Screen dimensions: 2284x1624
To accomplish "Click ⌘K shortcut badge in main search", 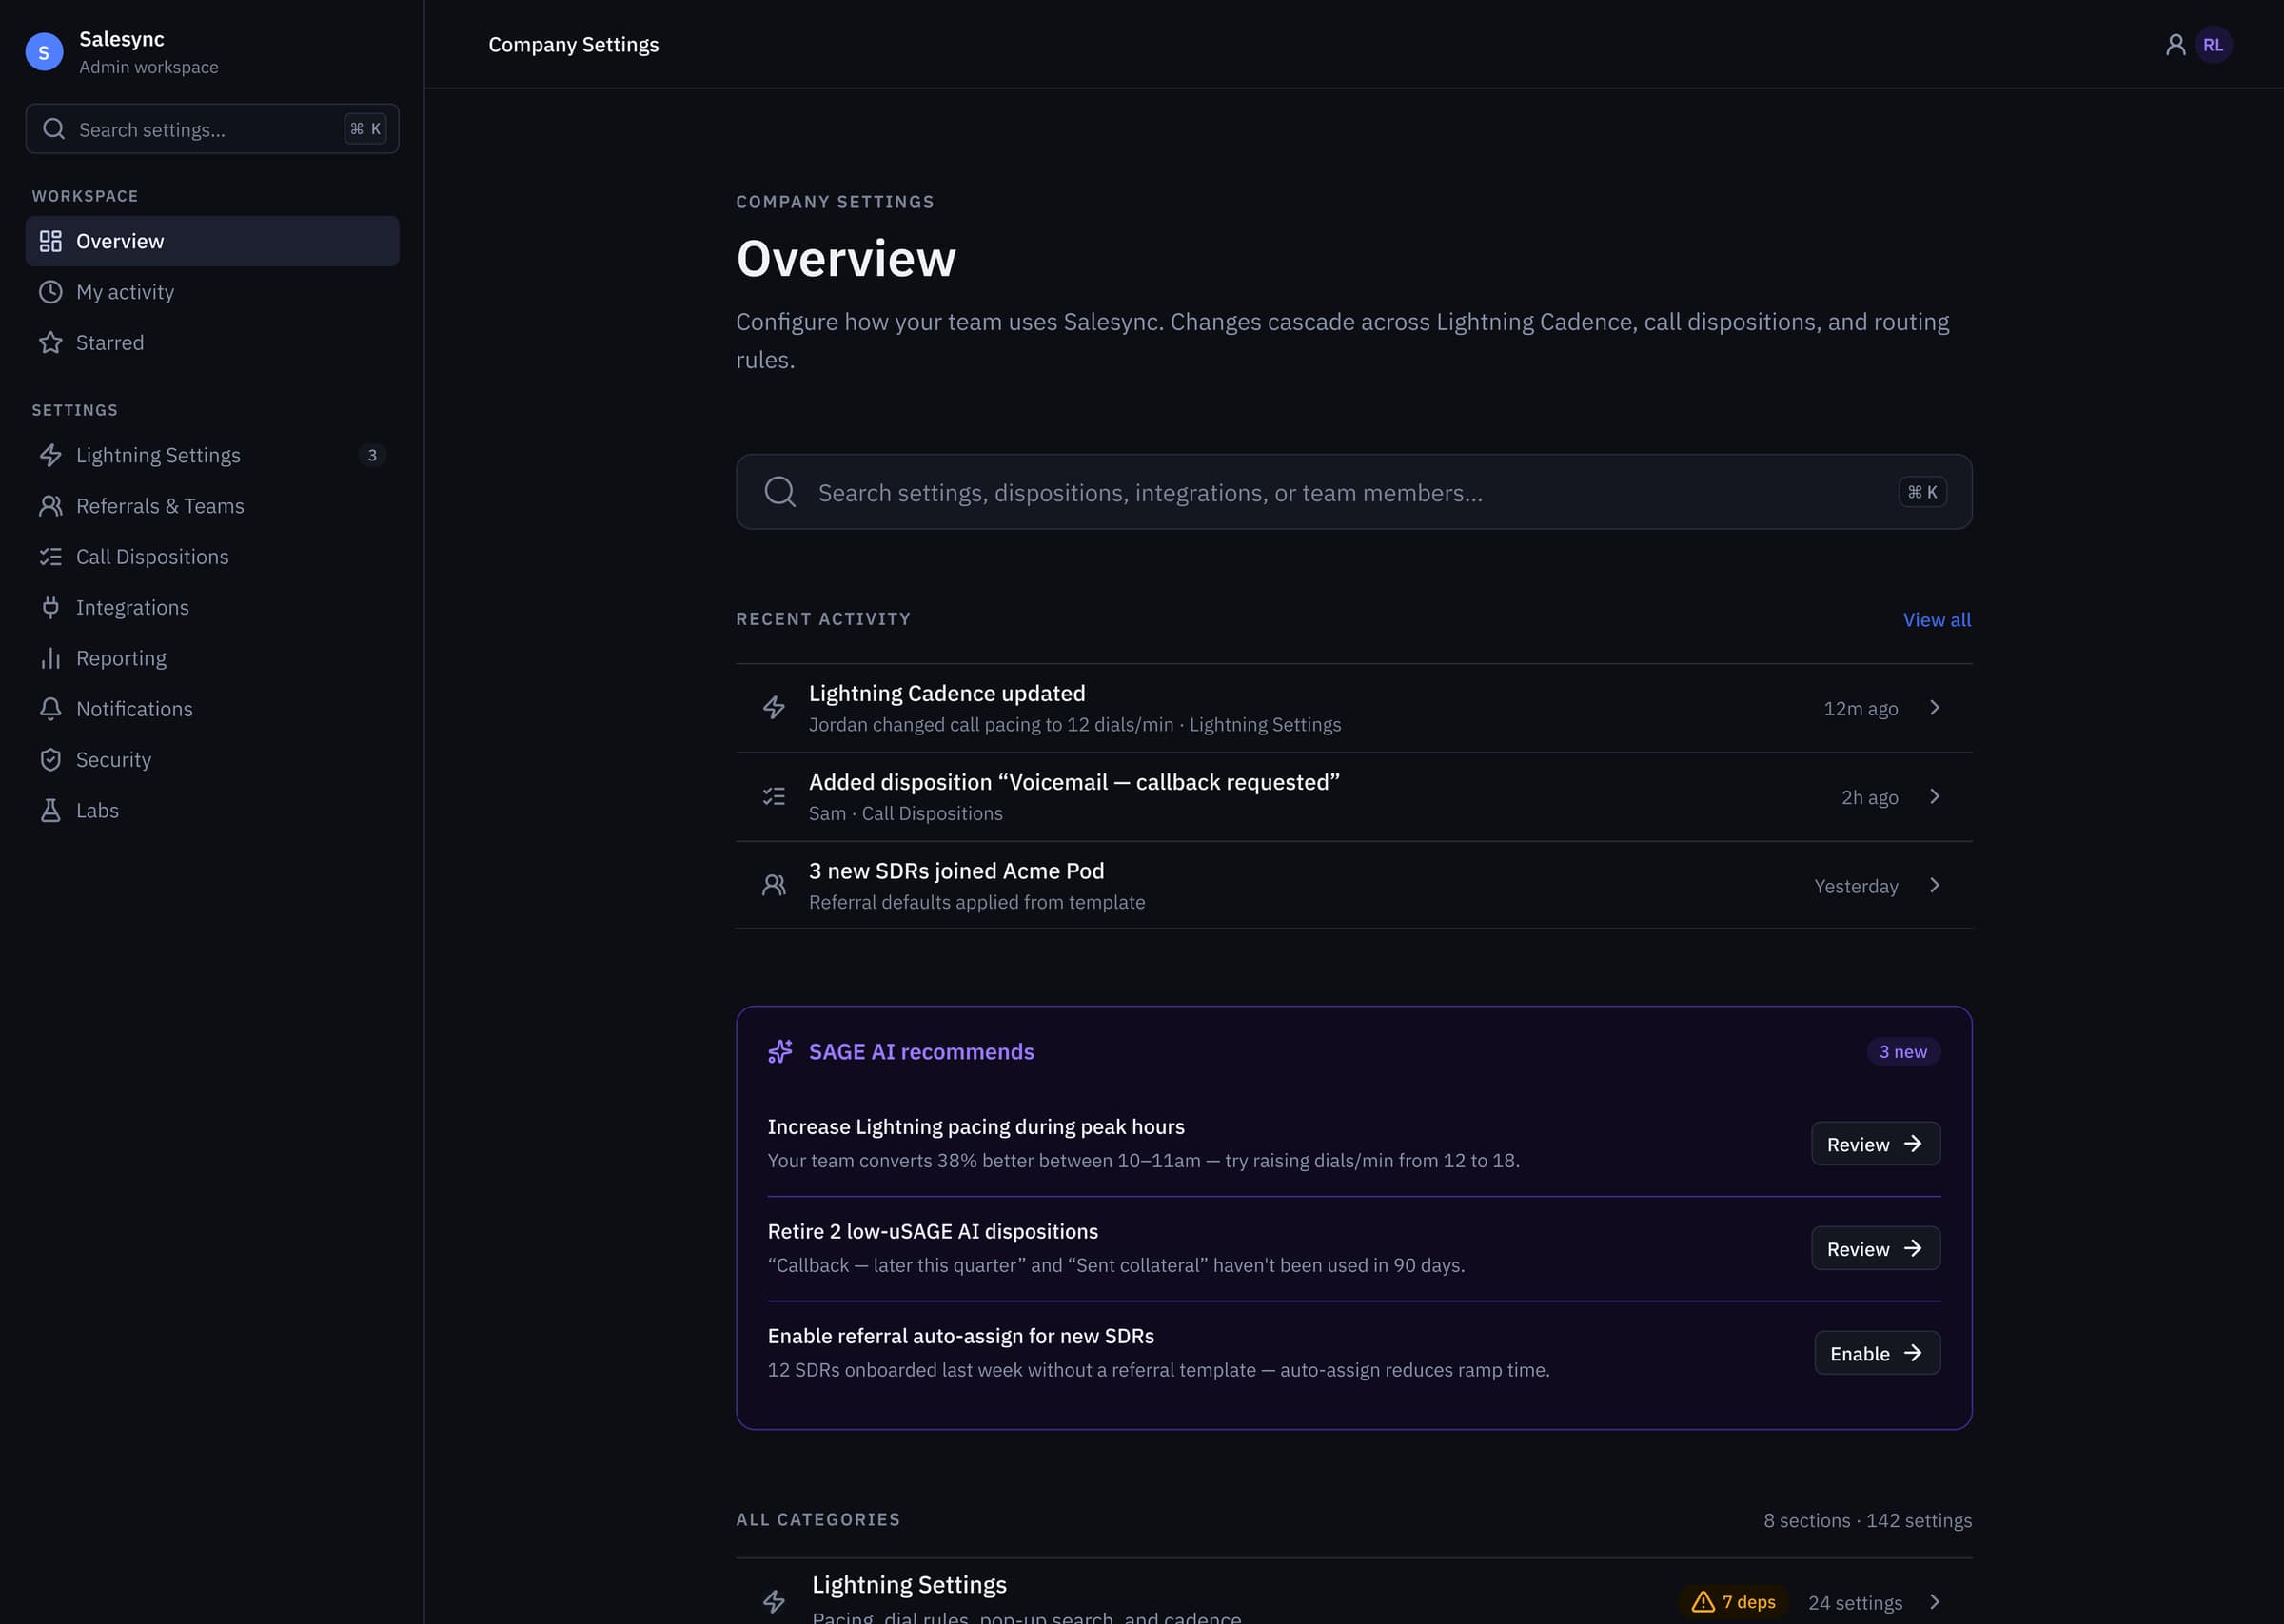I will [x=1922, y=492].
